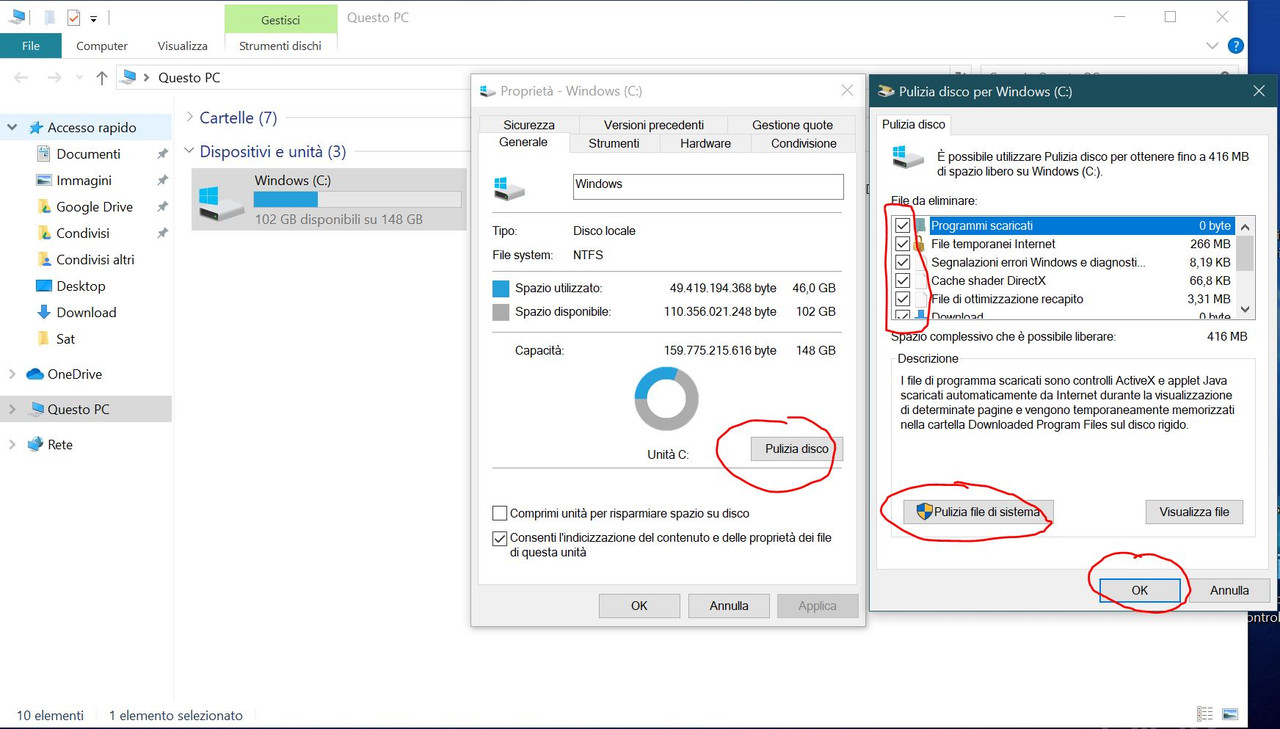Click the scroll up arrow in file list
The width and height of the screenshot is (1280, 729).
tap(1245, 226)
